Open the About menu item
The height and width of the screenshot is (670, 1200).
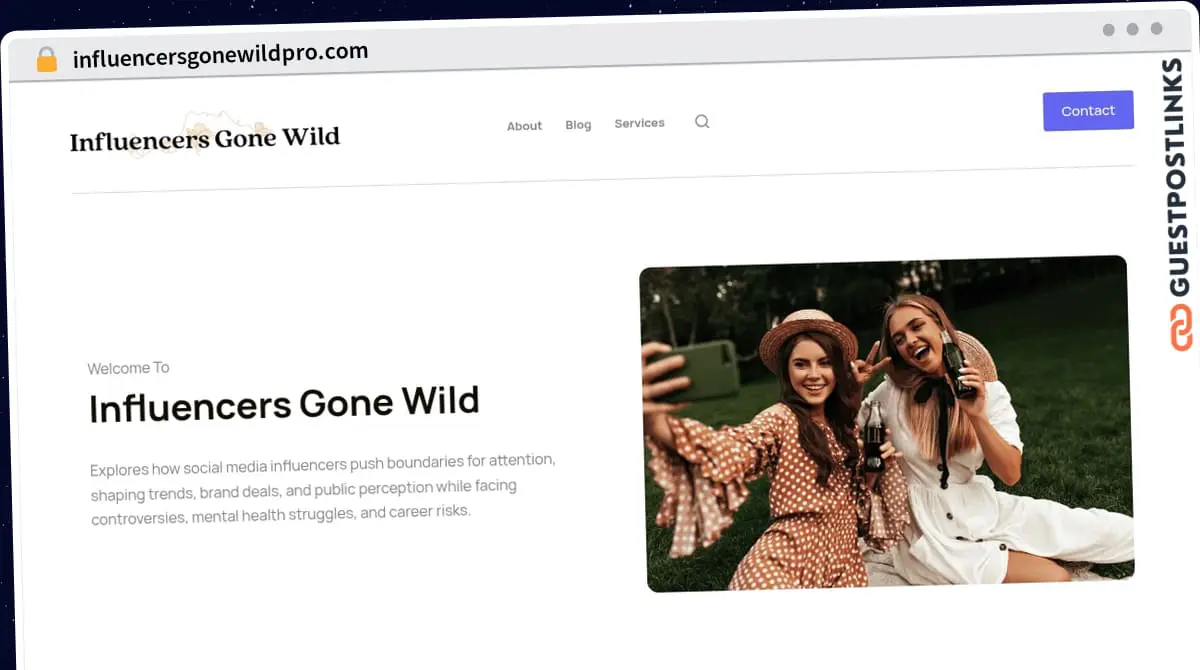click(x=524, y=126)
